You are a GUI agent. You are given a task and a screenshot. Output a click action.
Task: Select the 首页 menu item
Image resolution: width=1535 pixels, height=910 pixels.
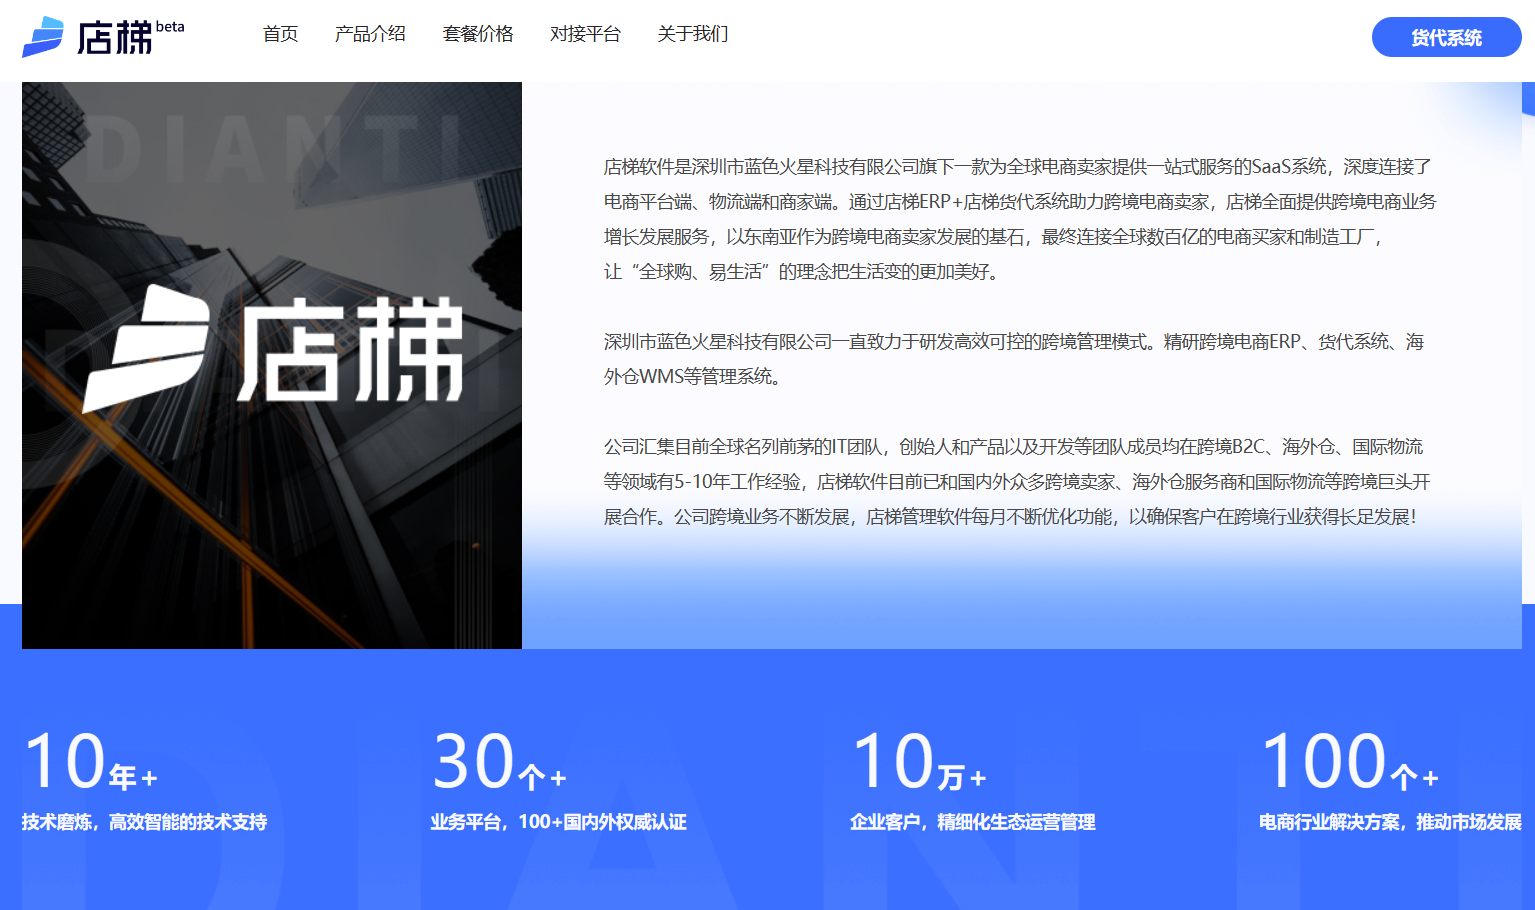coord(280,34)
